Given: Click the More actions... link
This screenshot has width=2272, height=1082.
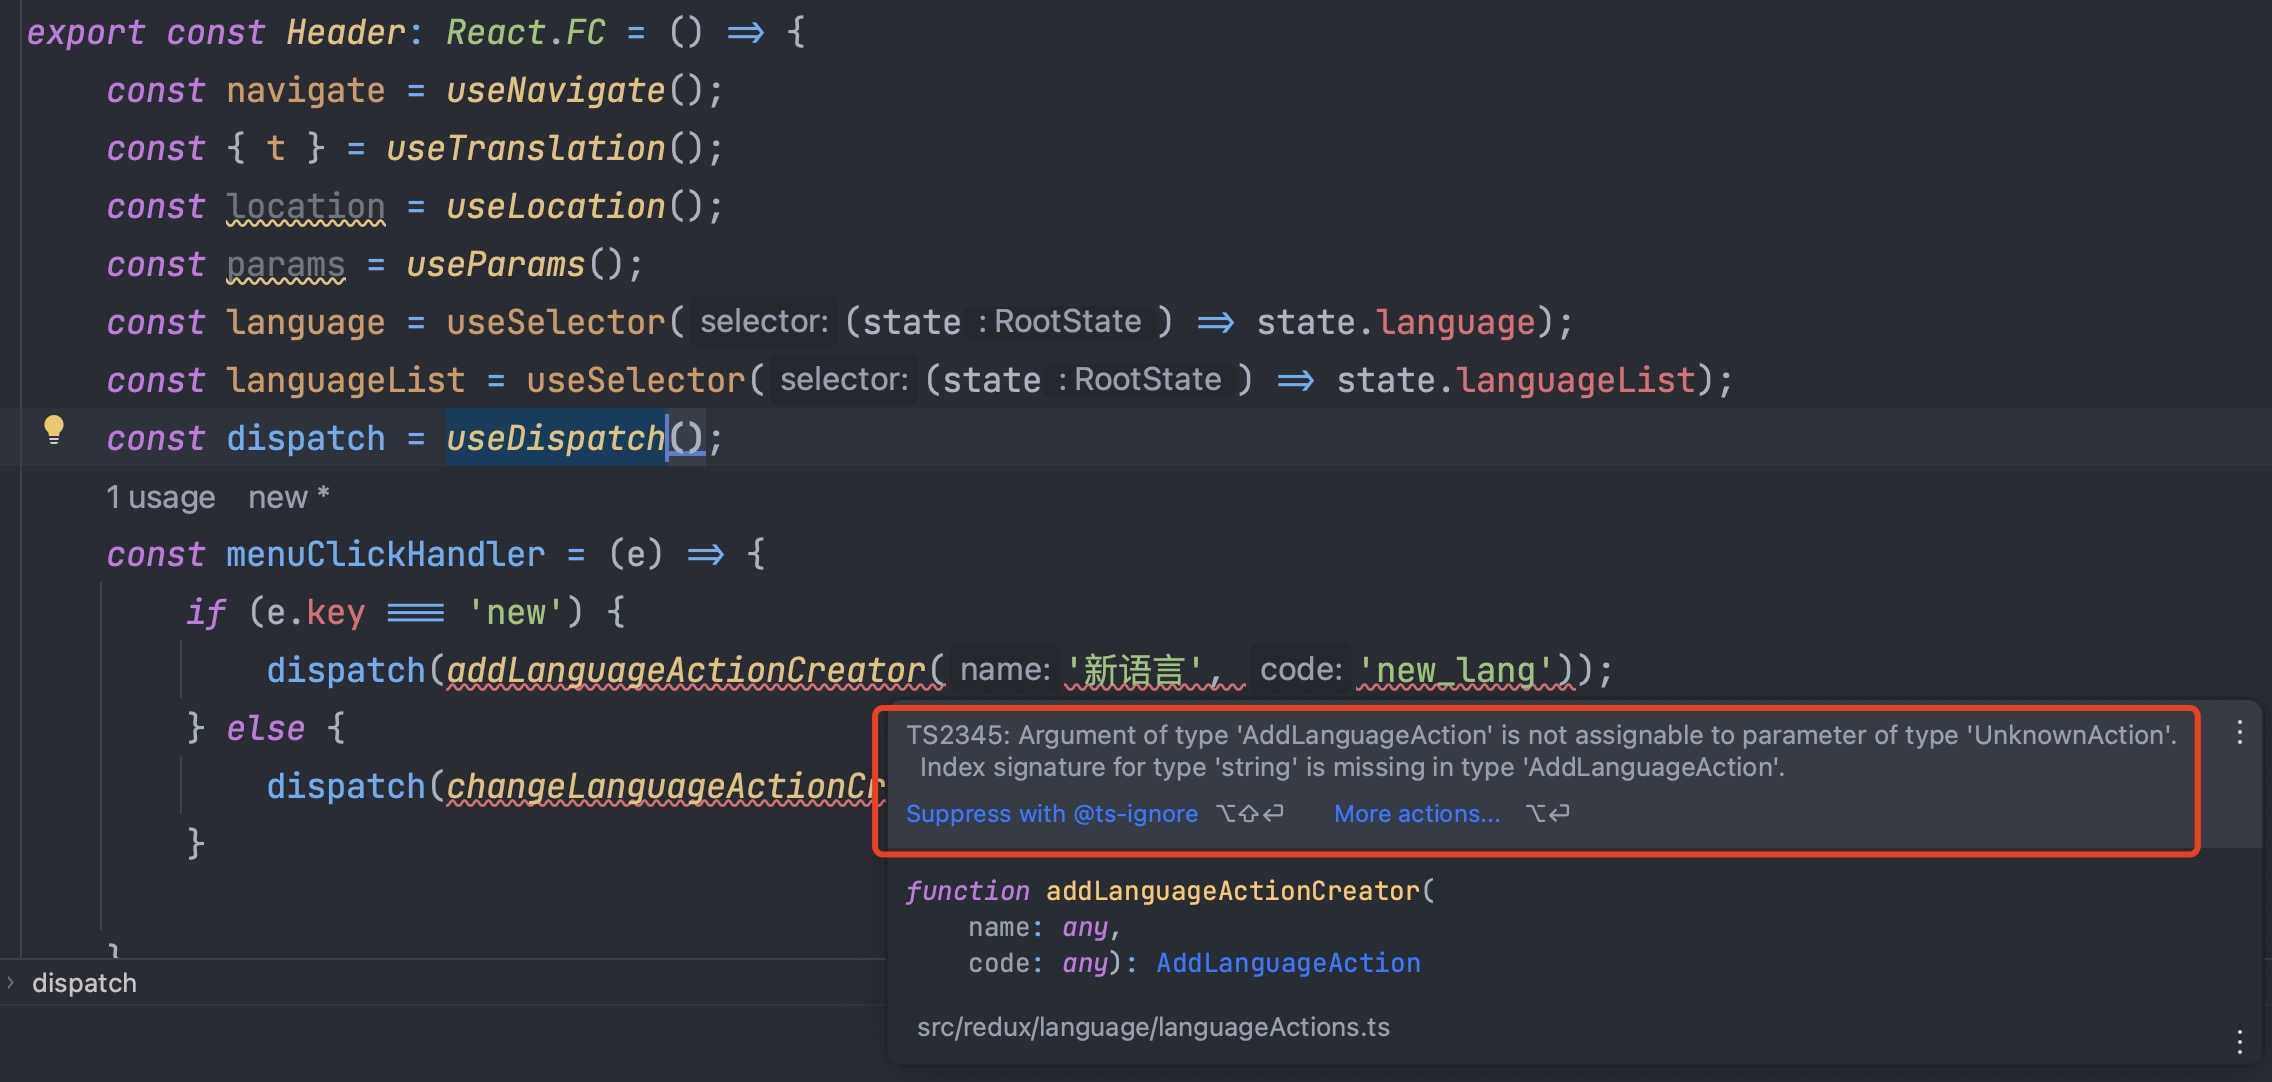Looking at the screenshot, I should (x=1416, y=814).
